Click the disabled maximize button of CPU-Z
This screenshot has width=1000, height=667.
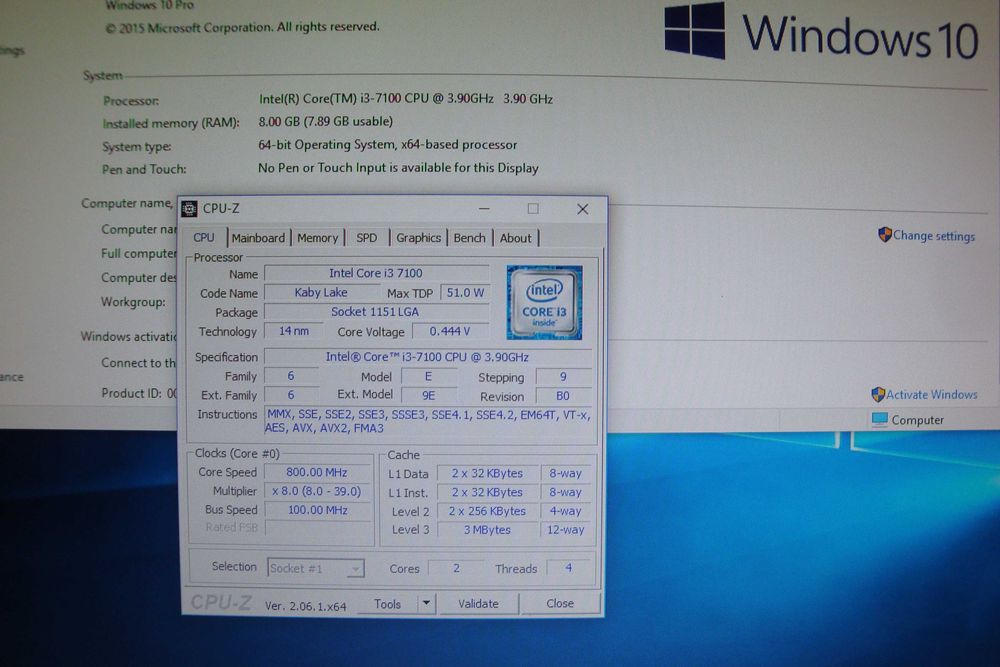[533, 209]
